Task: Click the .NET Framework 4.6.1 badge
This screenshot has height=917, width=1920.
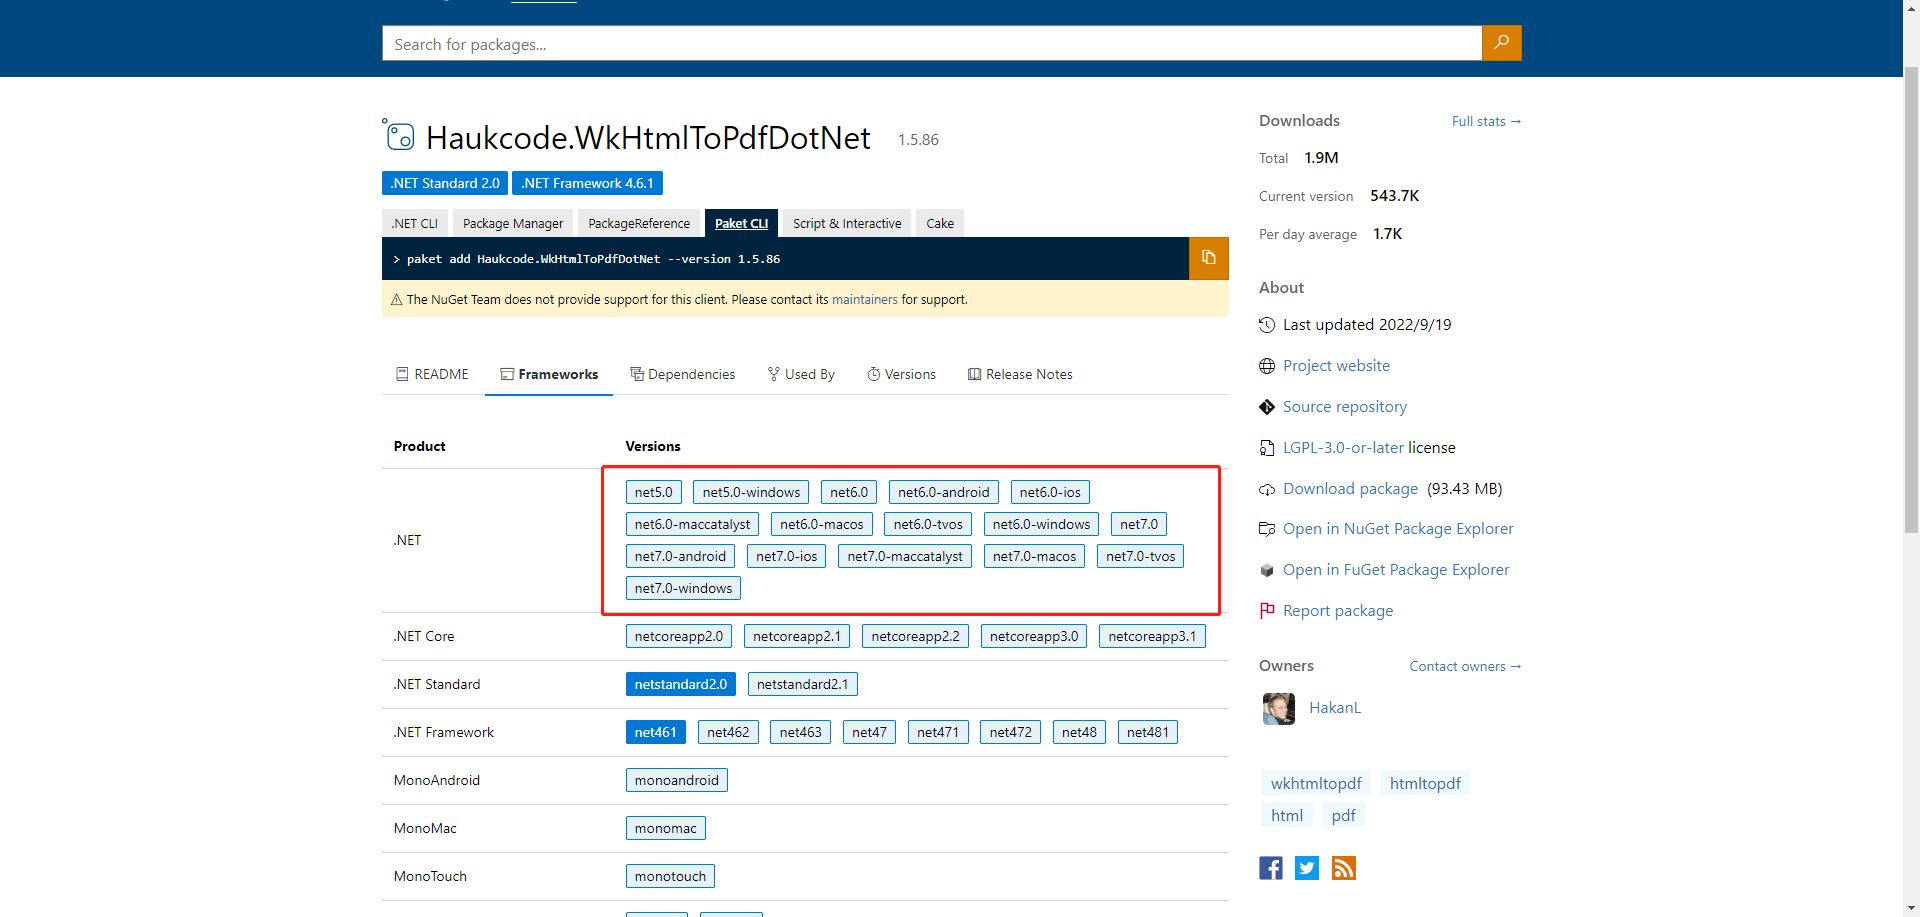Action: click(x=587, y=183)
